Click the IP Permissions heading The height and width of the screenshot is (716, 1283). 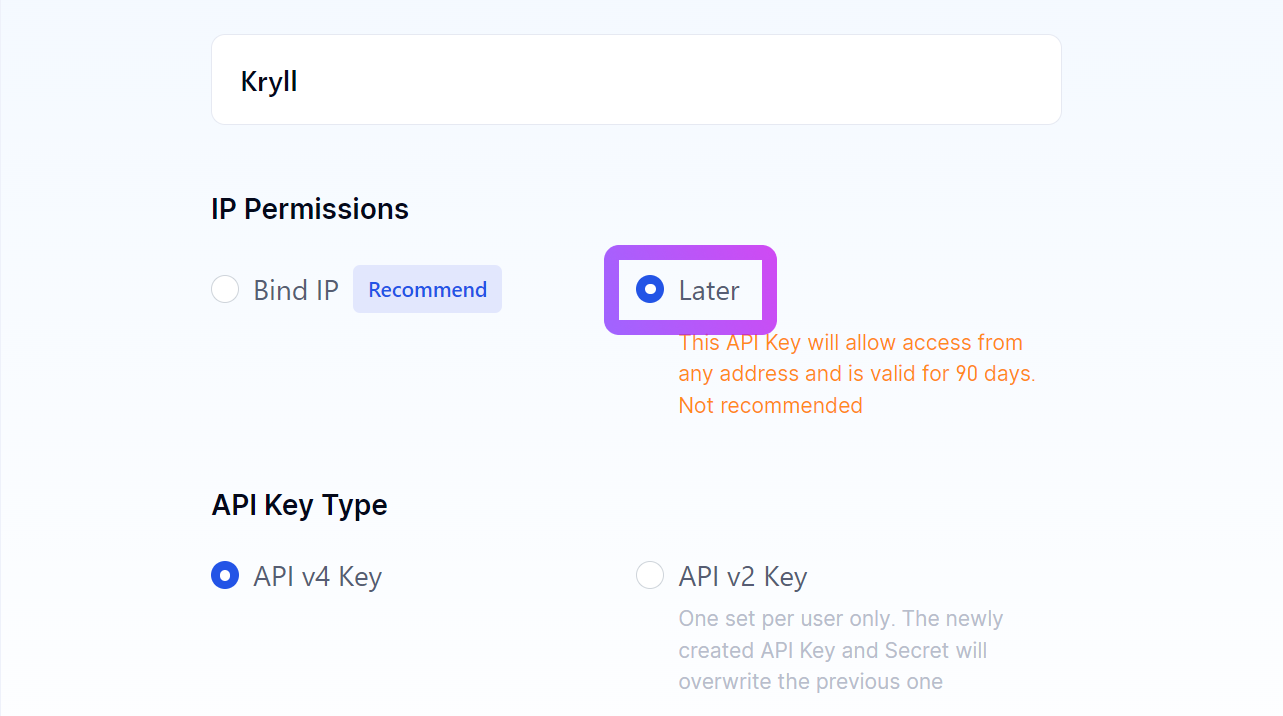tap(310, 209)
